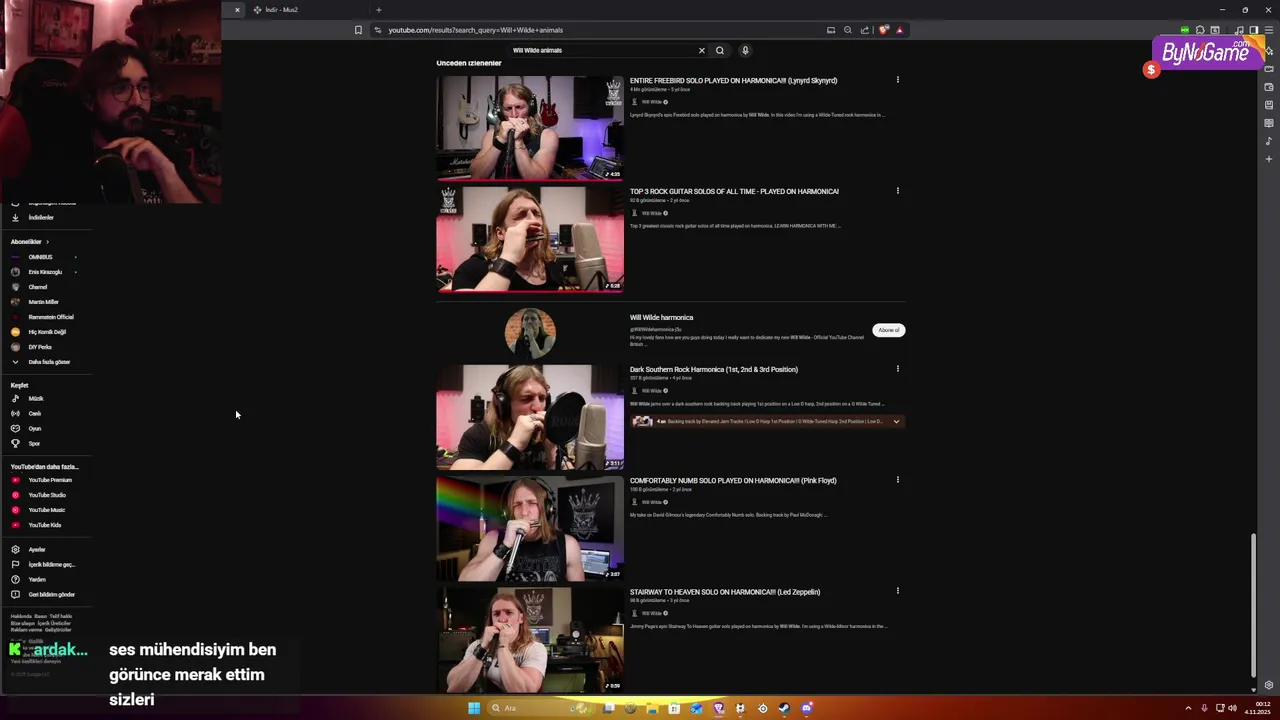
Task: Open the extensions puzzle icon
Action: [1200, 30]
